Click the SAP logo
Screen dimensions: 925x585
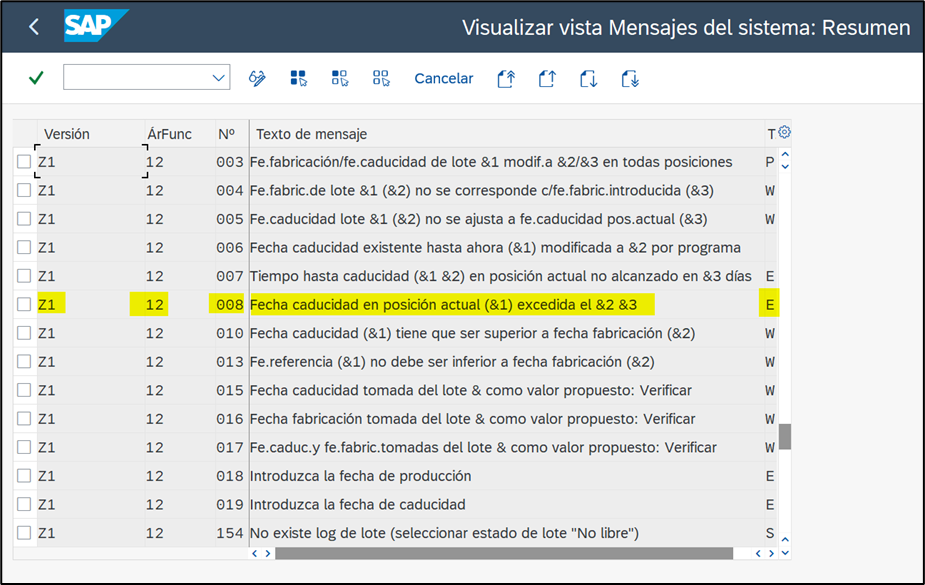[96, 25]
